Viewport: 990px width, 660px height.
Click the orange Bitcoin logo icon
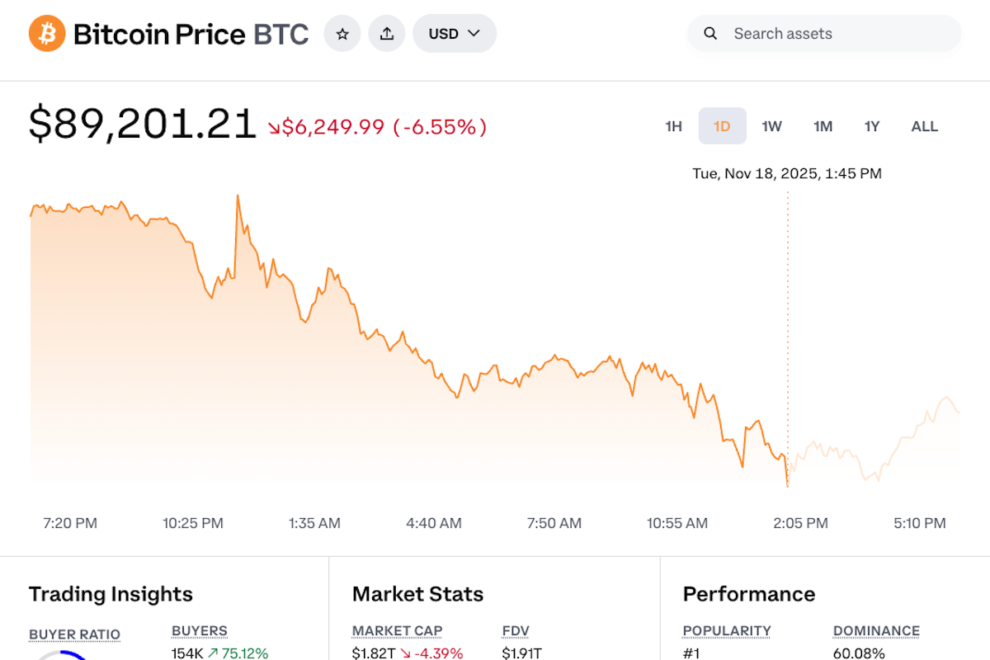(x=47, y=34)
